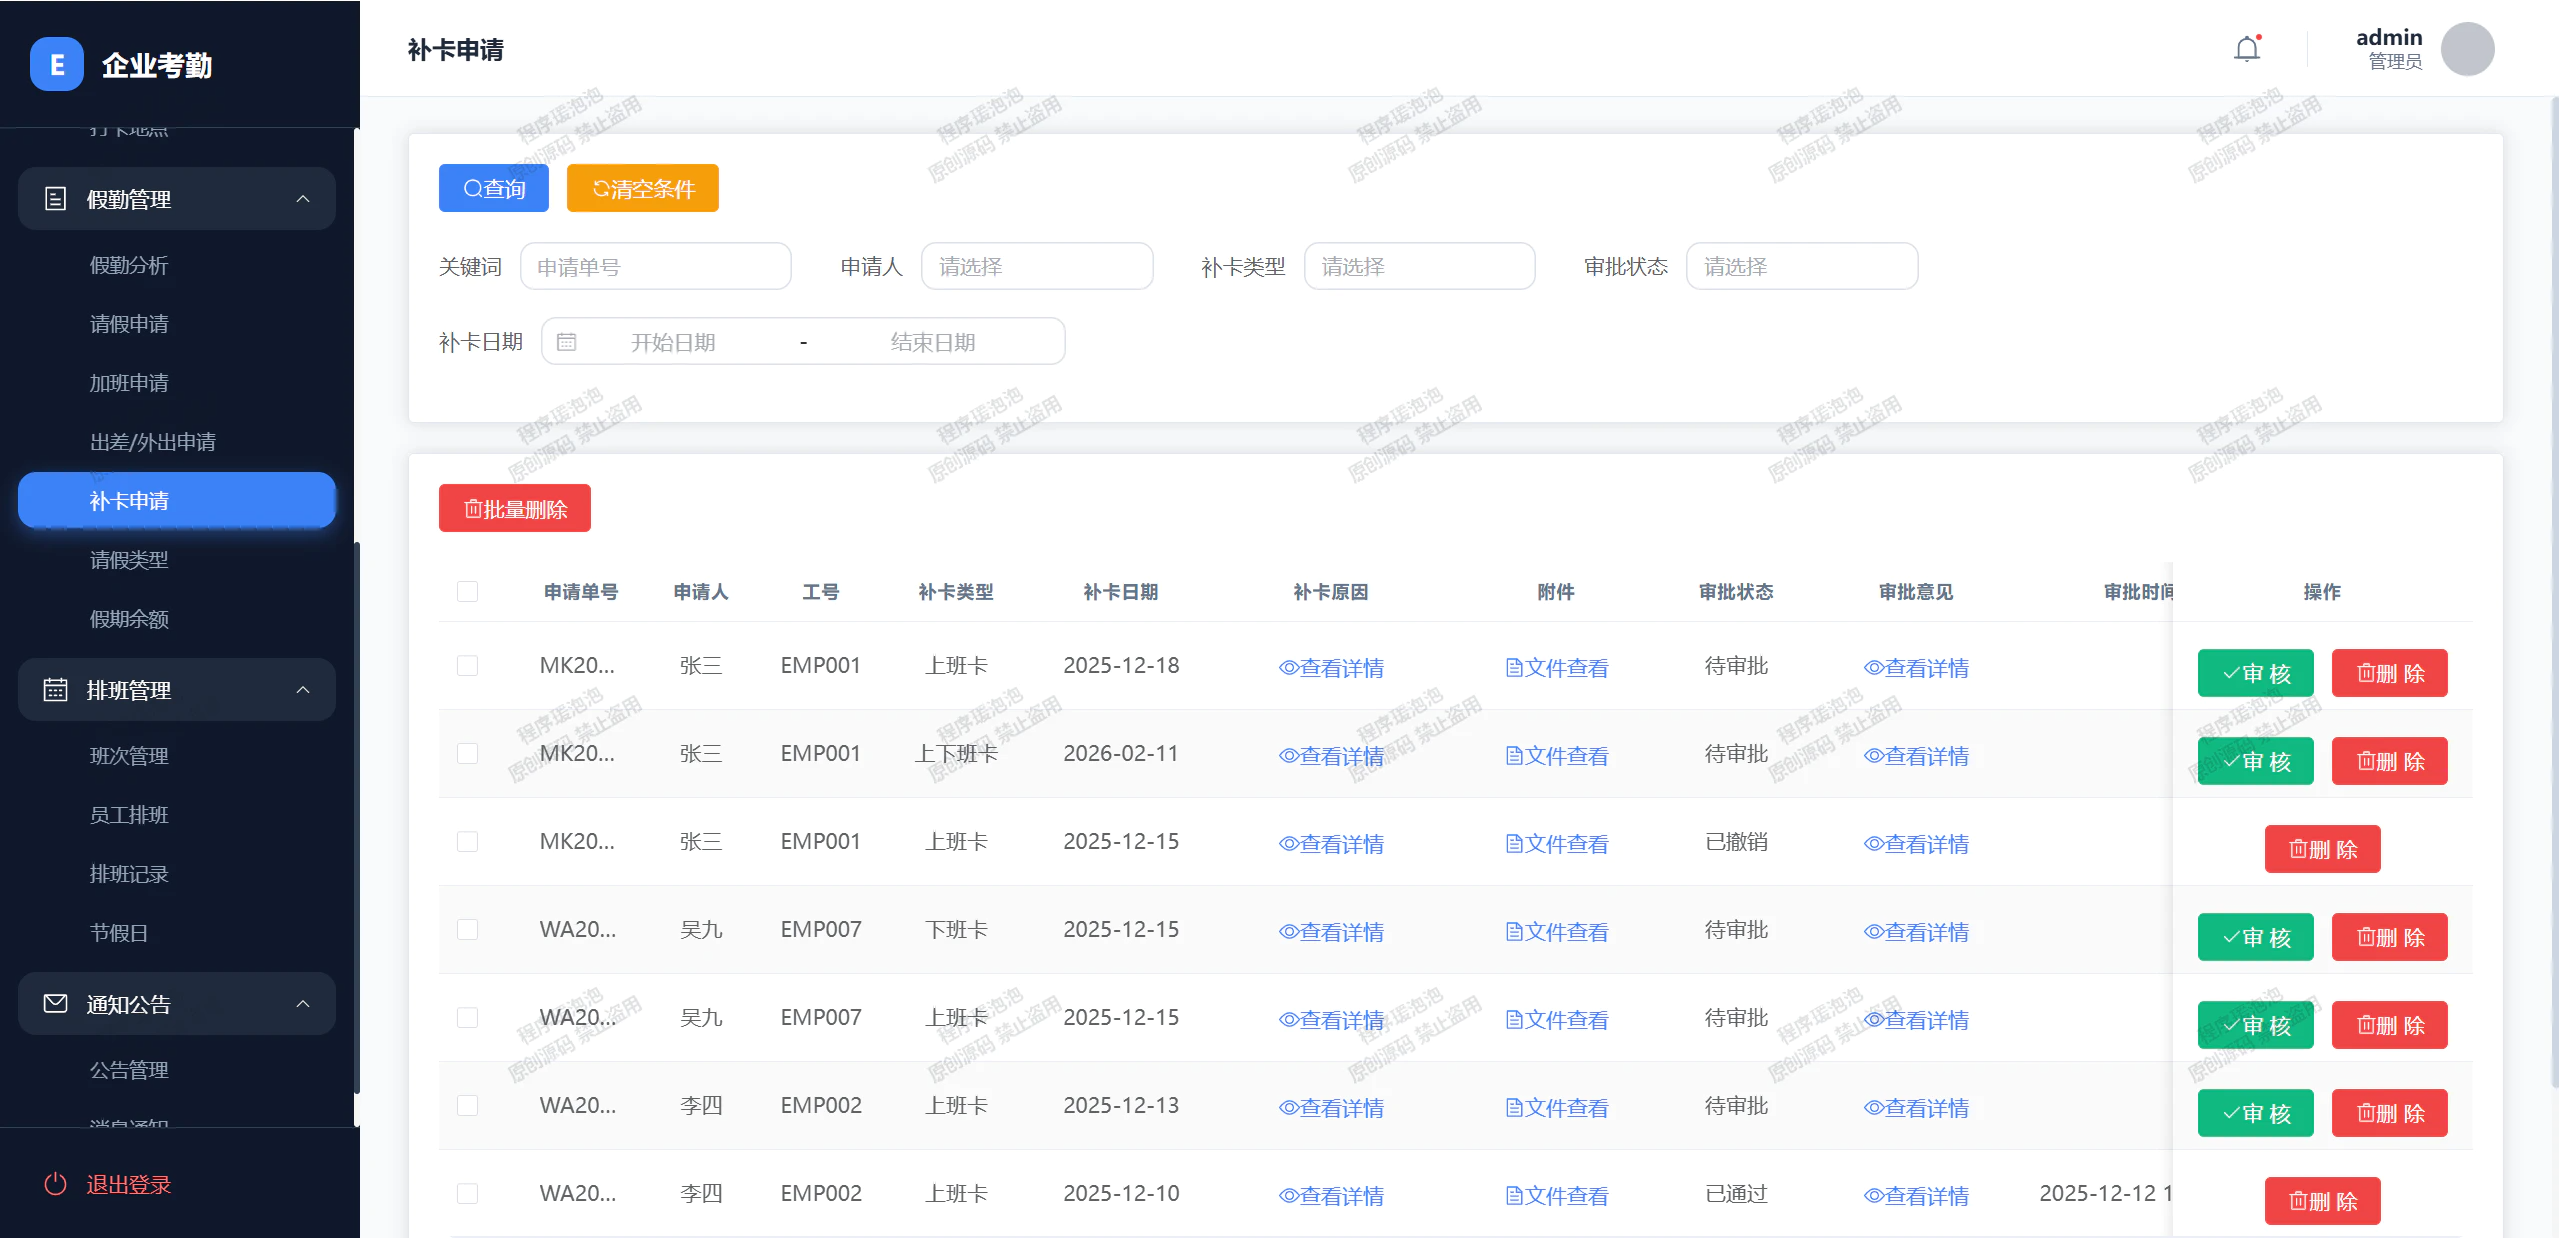Tick the checkbox for the 2025-12-10 row
The height and width of the screenshot is (1238, 2559).
click(x=467, y=1193)
